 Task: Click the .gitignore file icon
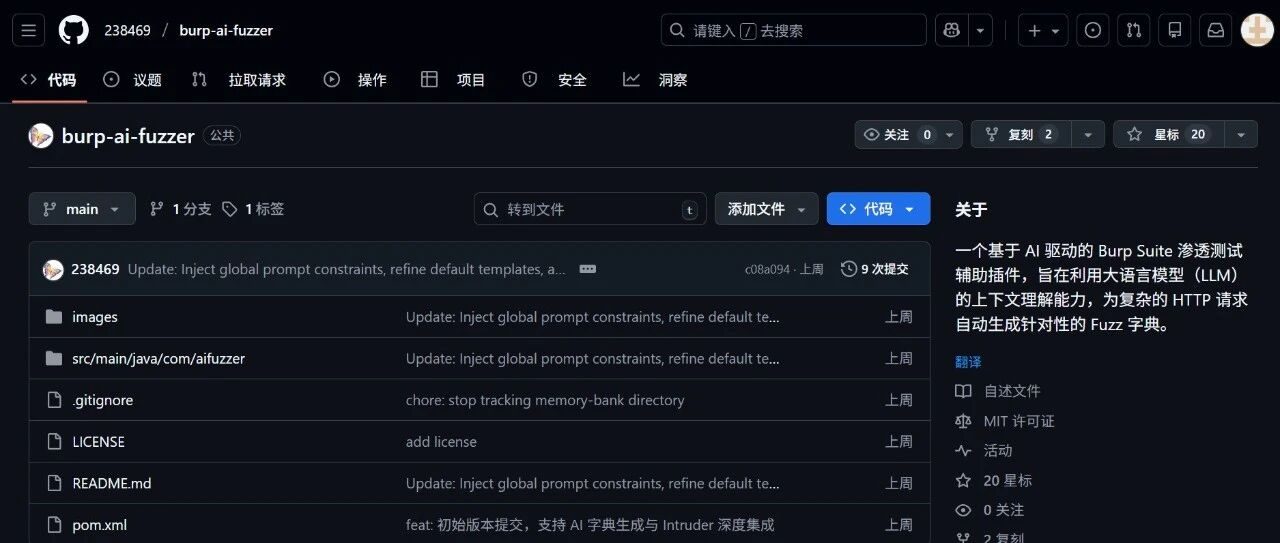tap(54, 400)
